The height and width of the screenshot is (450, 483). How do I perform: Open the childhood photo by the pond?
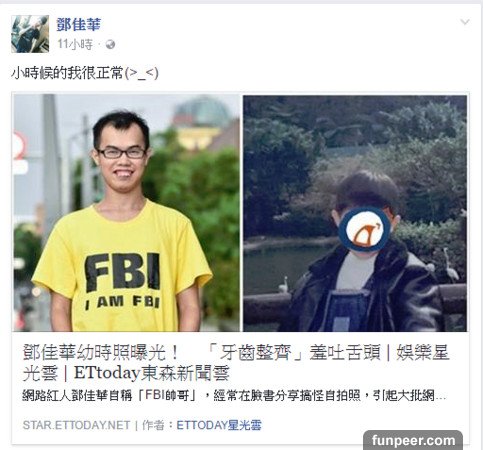click(x=355, y=213)
